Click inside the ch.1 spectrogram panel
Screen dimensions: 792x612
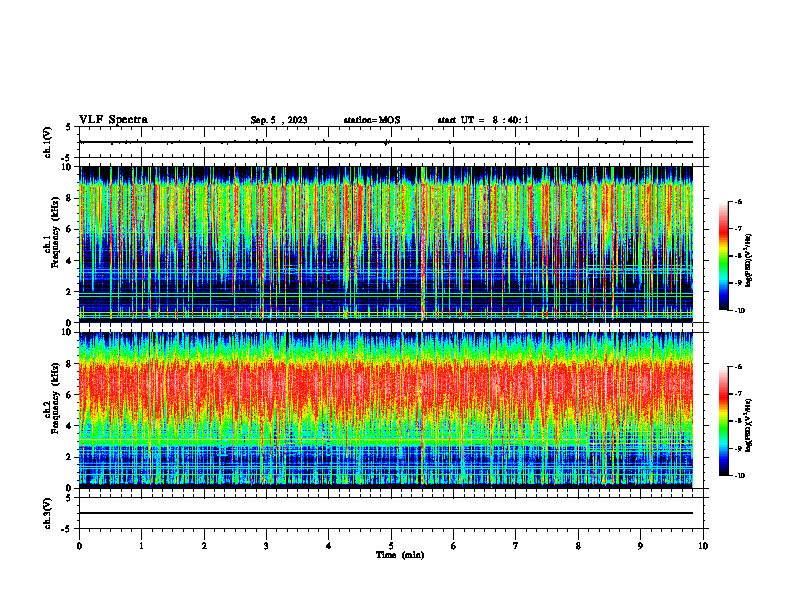pos(386,244)
